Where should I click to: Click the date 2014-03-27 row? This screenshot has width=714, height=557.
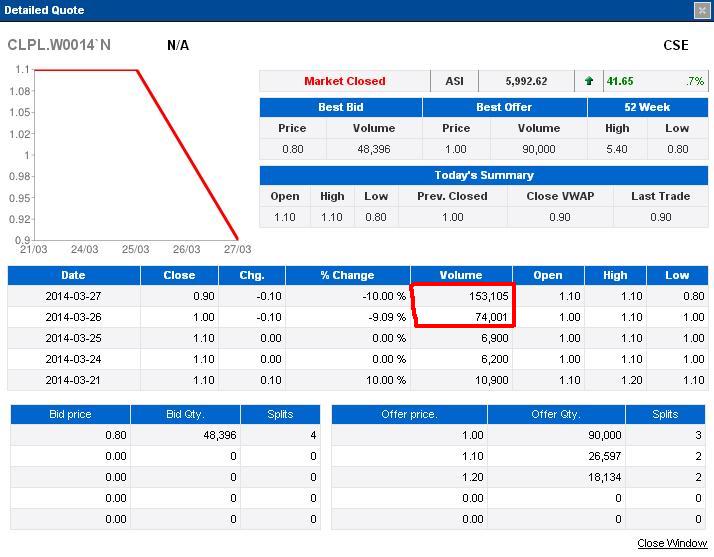(73, 296)
